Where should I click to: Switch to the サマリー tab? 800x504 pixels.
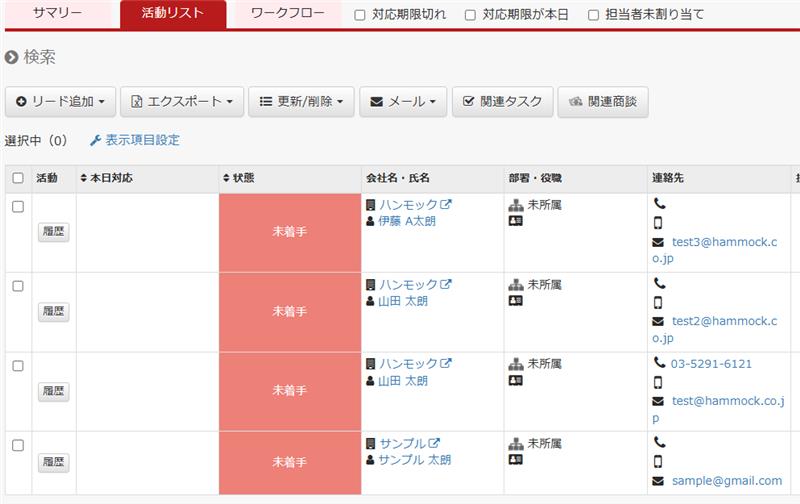57,13
